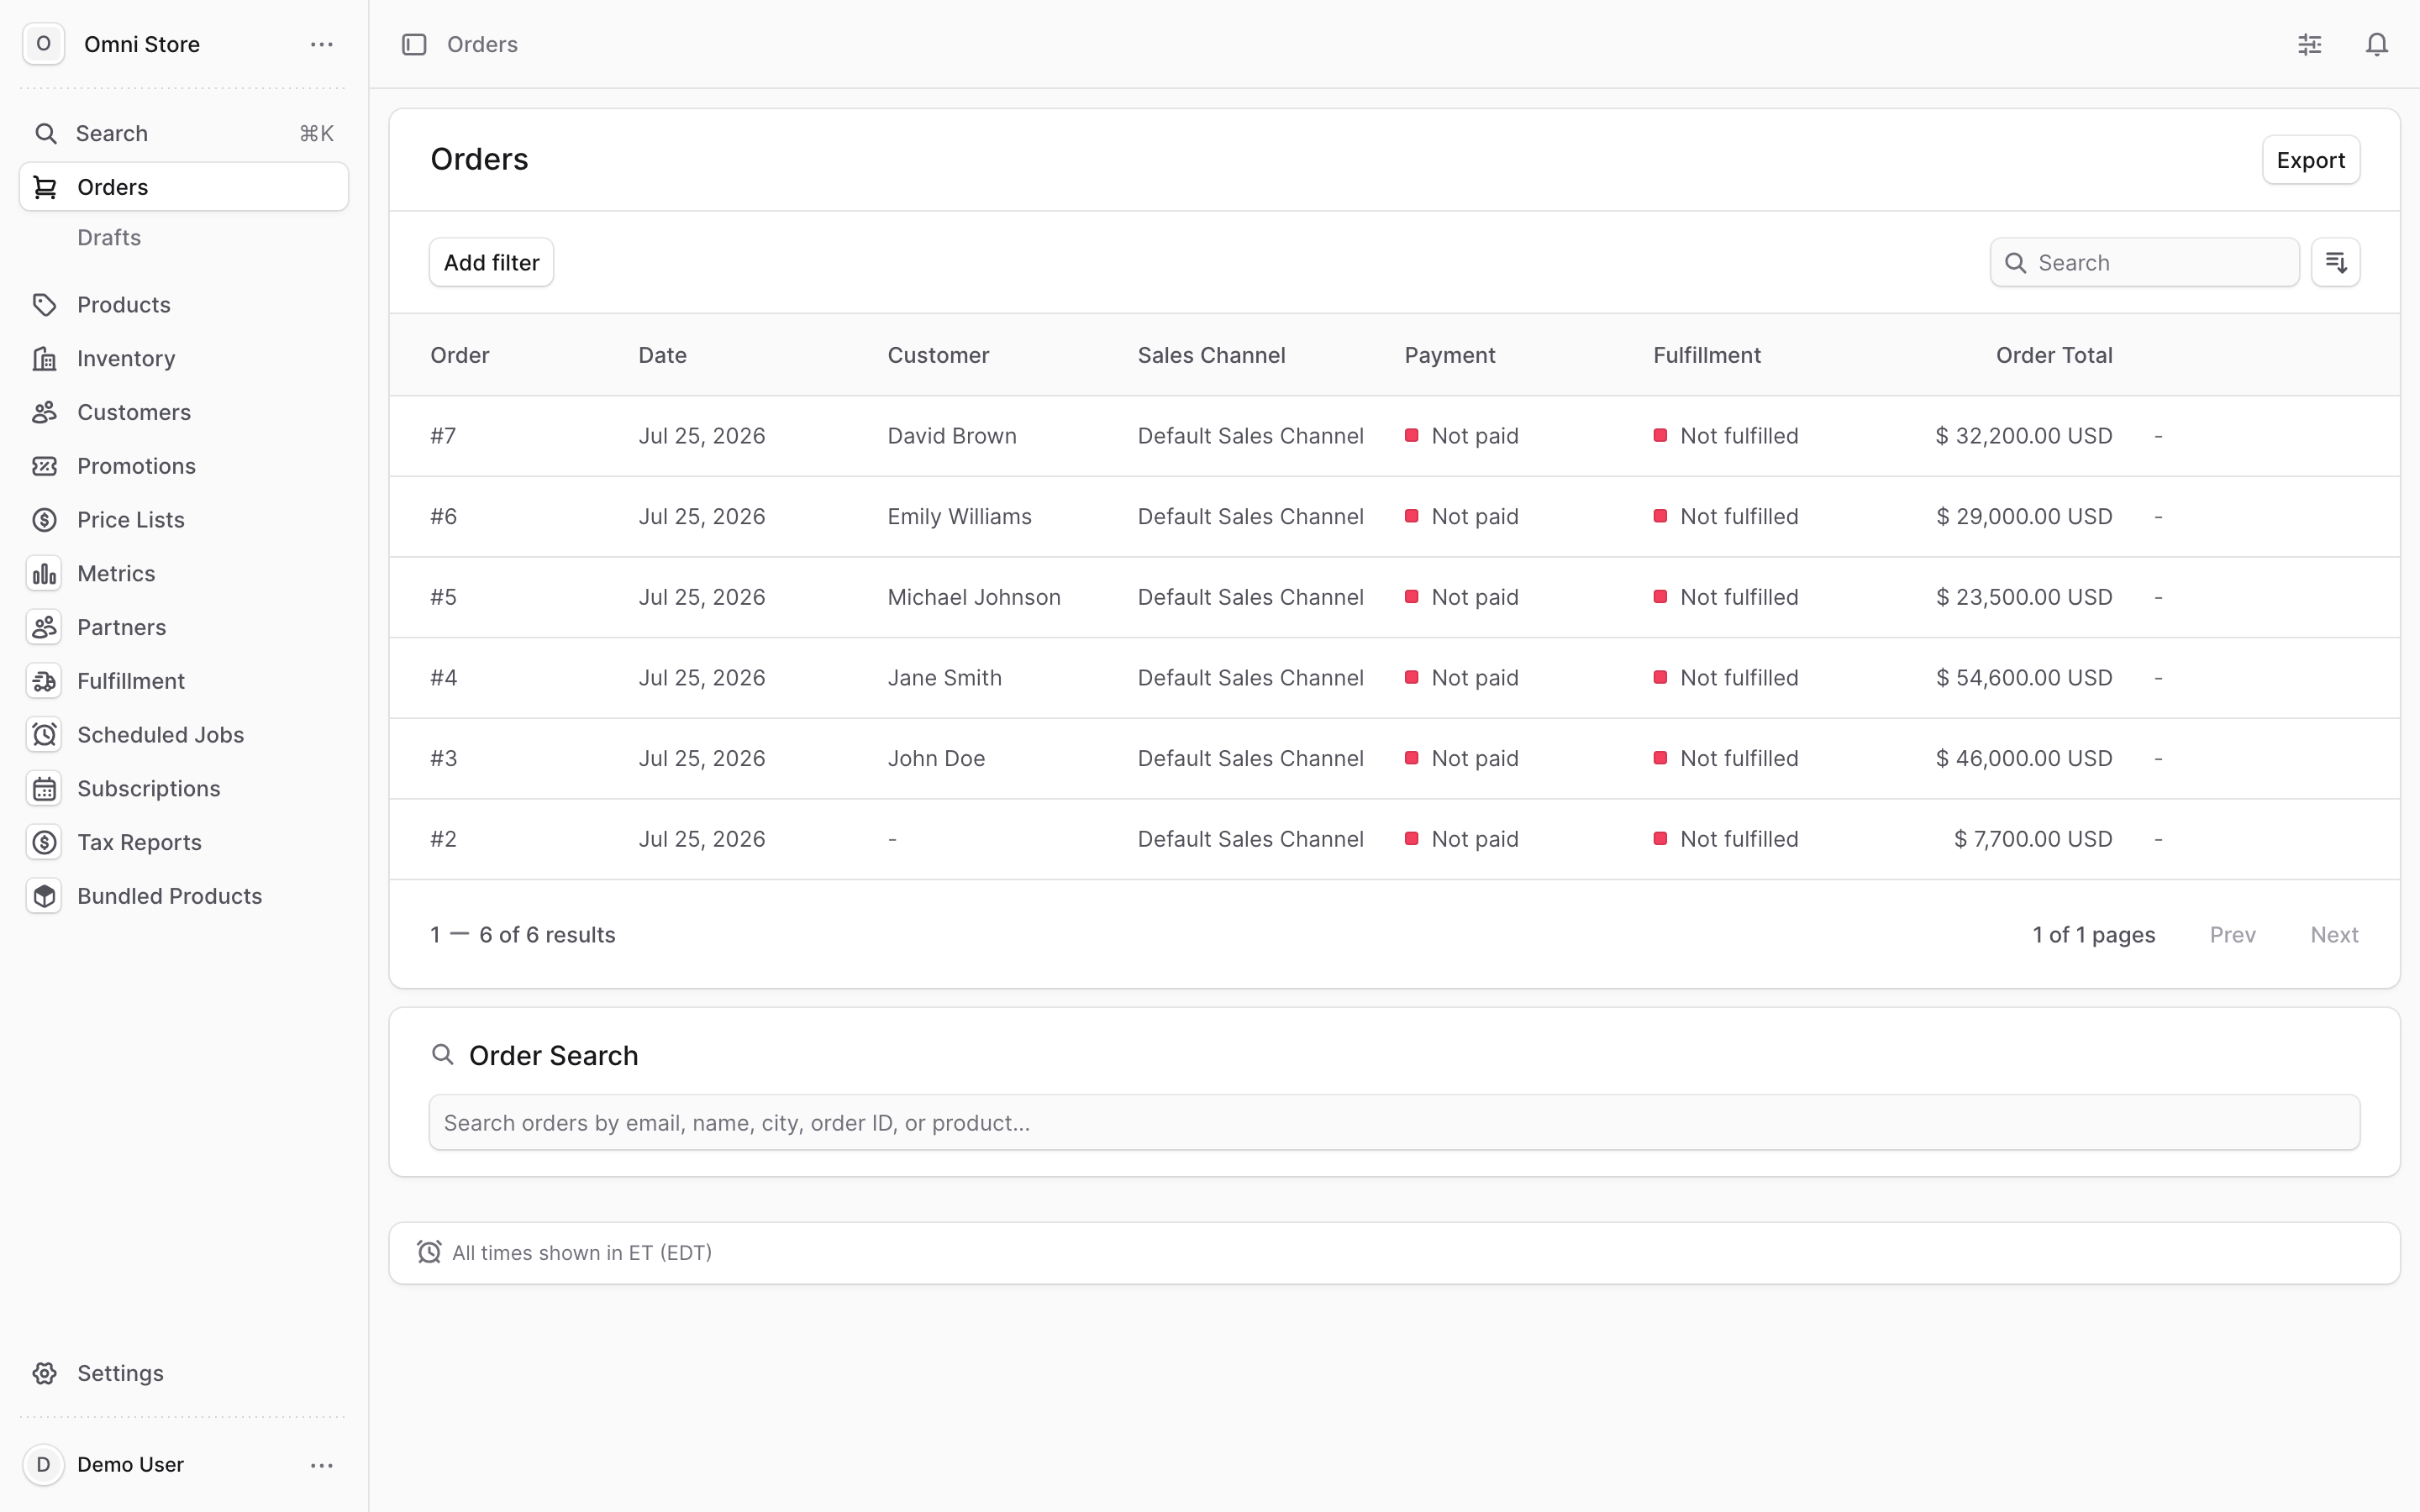Click the Omni Store avatar icon
Viewport: 2420px width, 1512px height.
point(44,44)
